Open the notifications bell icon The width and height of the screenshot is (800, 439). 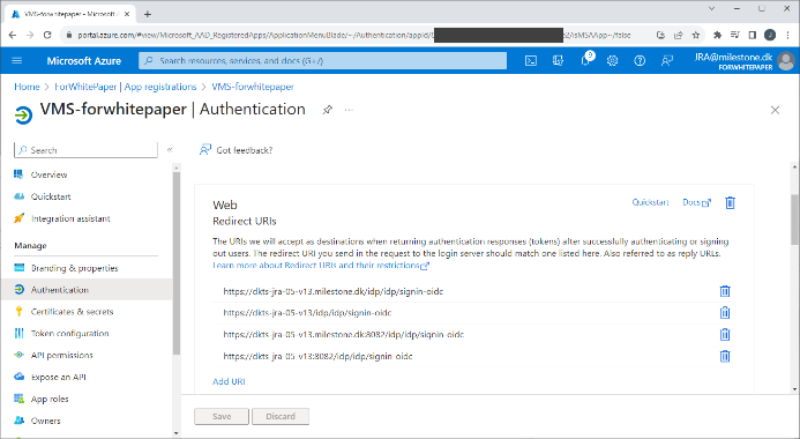click(586, 61)
